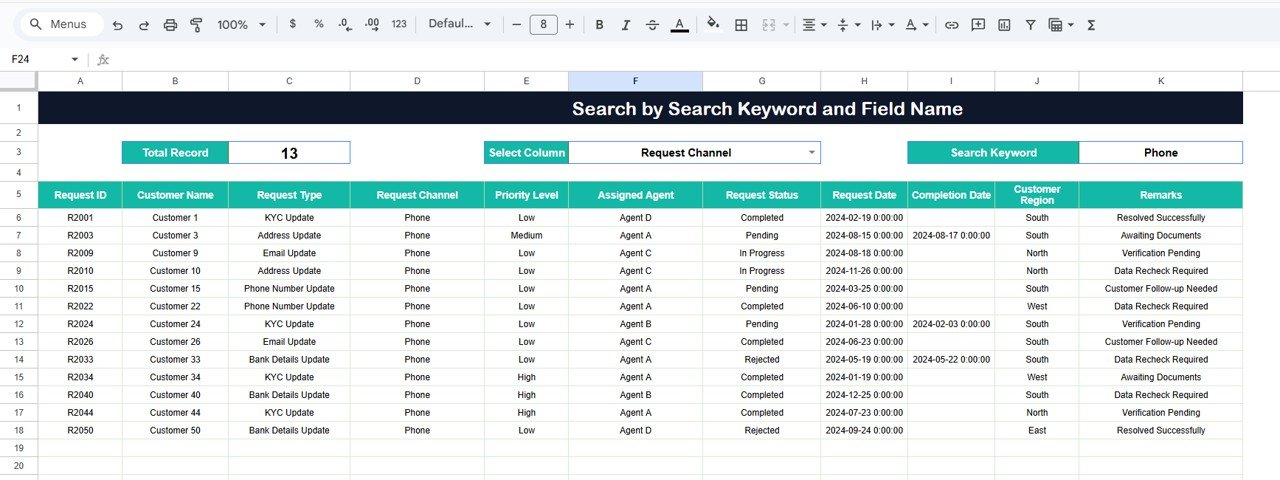This screenshot has height=480, width=1280.
Task: Click the Search Keyword cell containing Phone
Action: tap(1160, 153)
